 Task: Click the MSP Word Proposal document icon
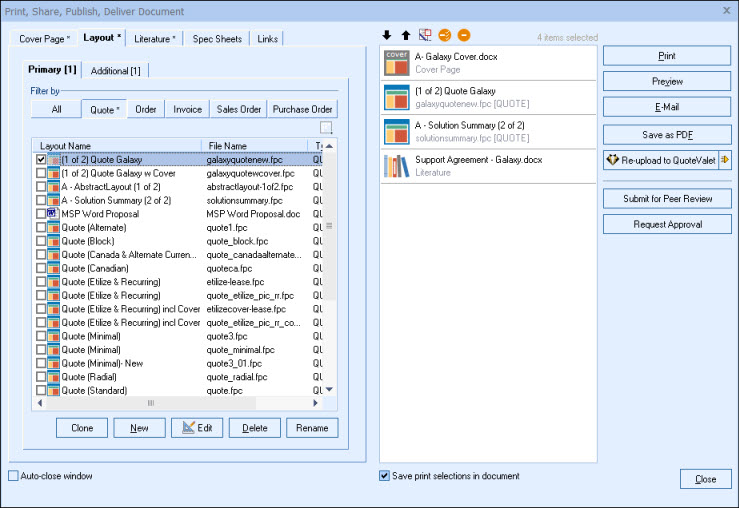click(x=53, y=214)
